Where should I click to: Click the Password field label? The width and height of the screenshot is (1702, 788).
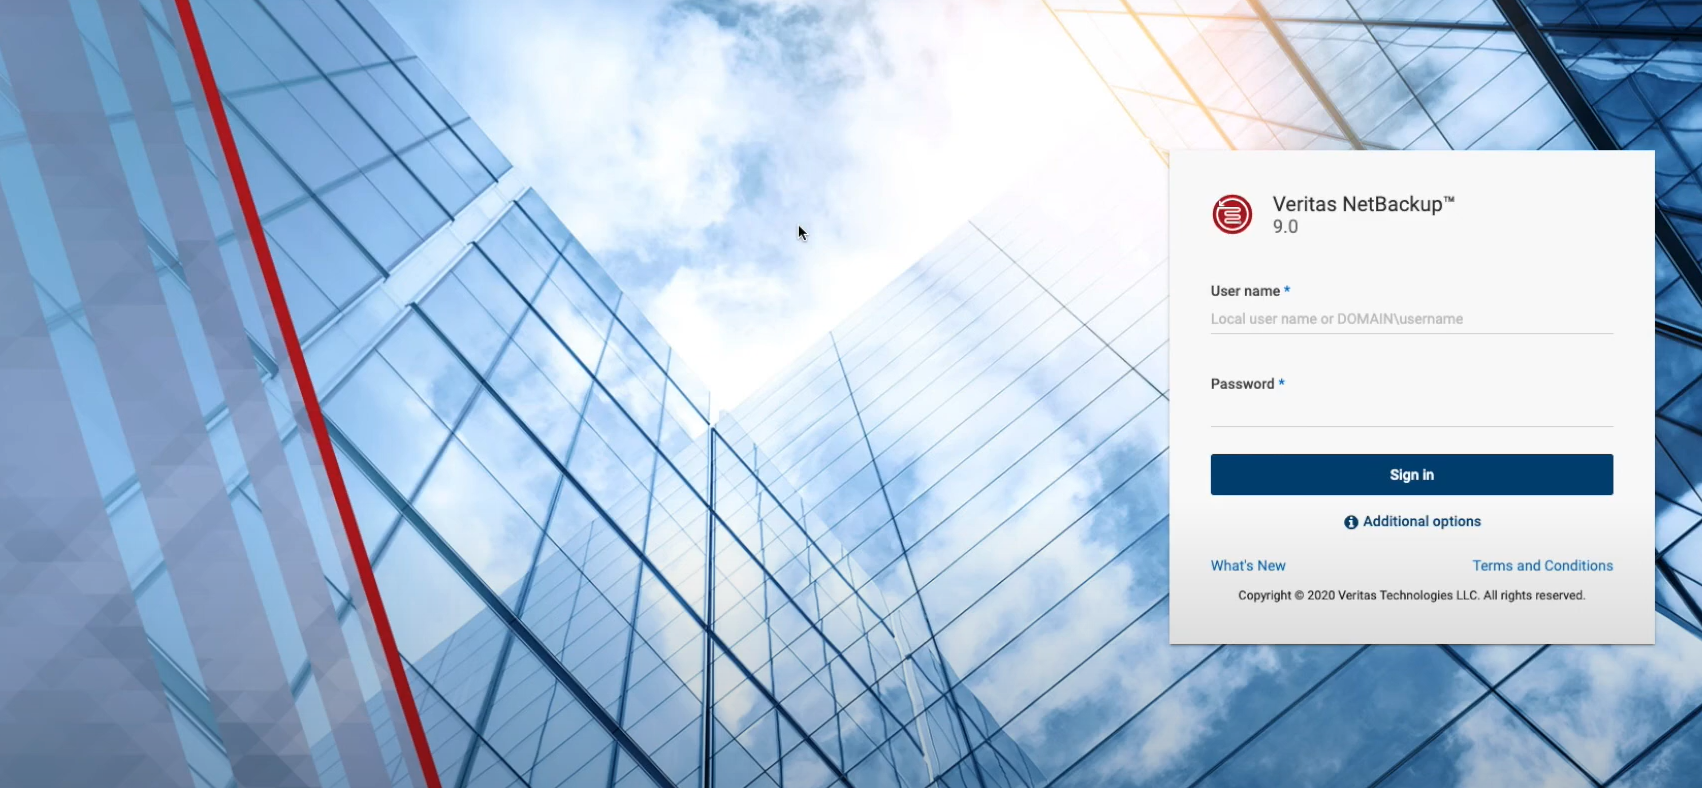[1242, 384]
